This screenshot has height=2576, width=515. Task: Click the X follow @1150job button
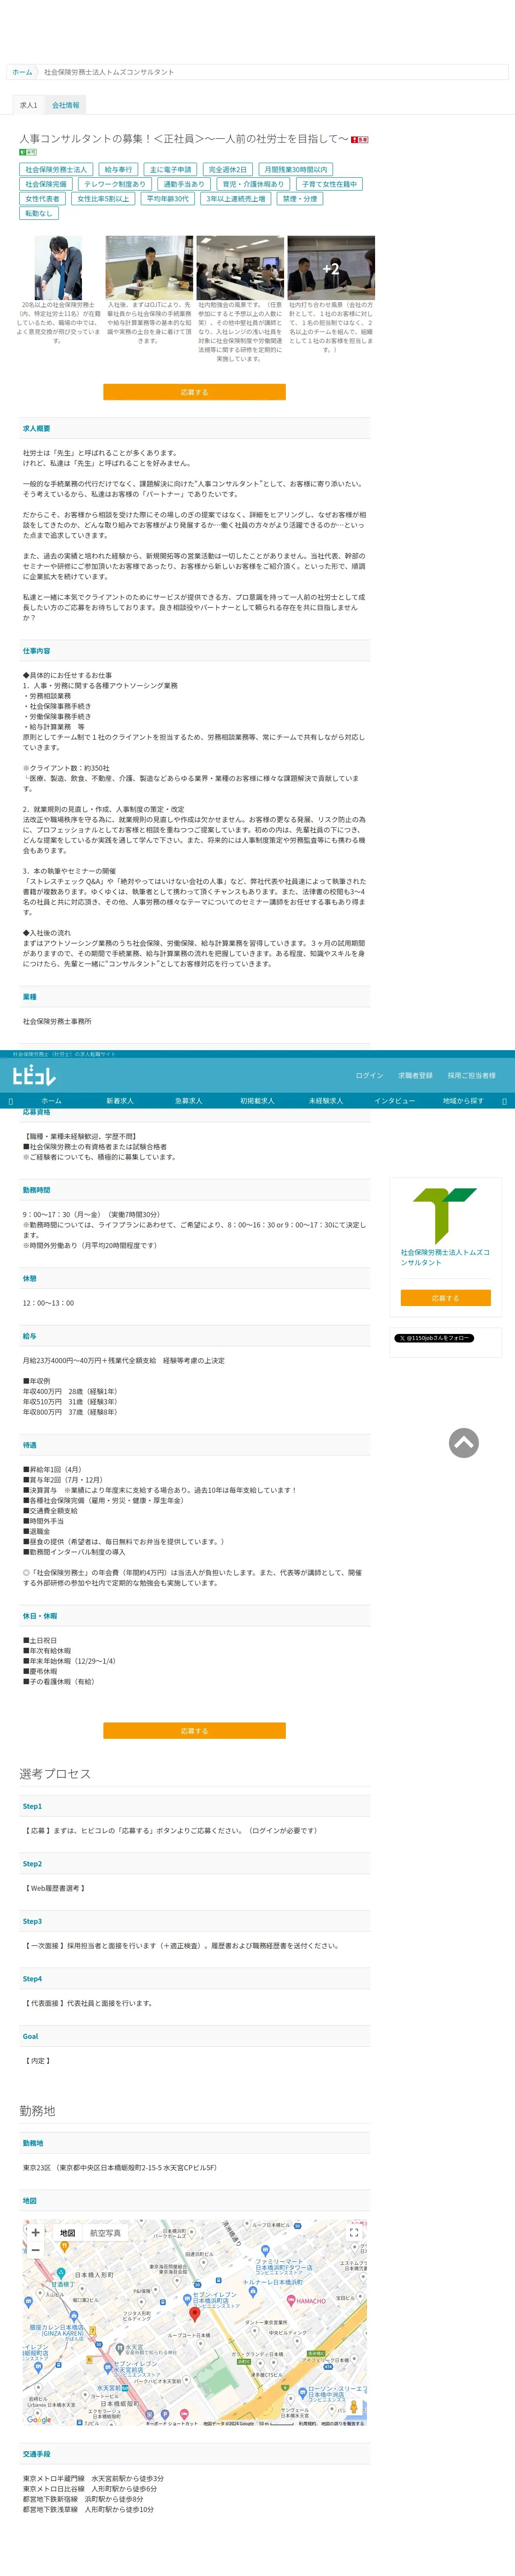point(433,1337)
